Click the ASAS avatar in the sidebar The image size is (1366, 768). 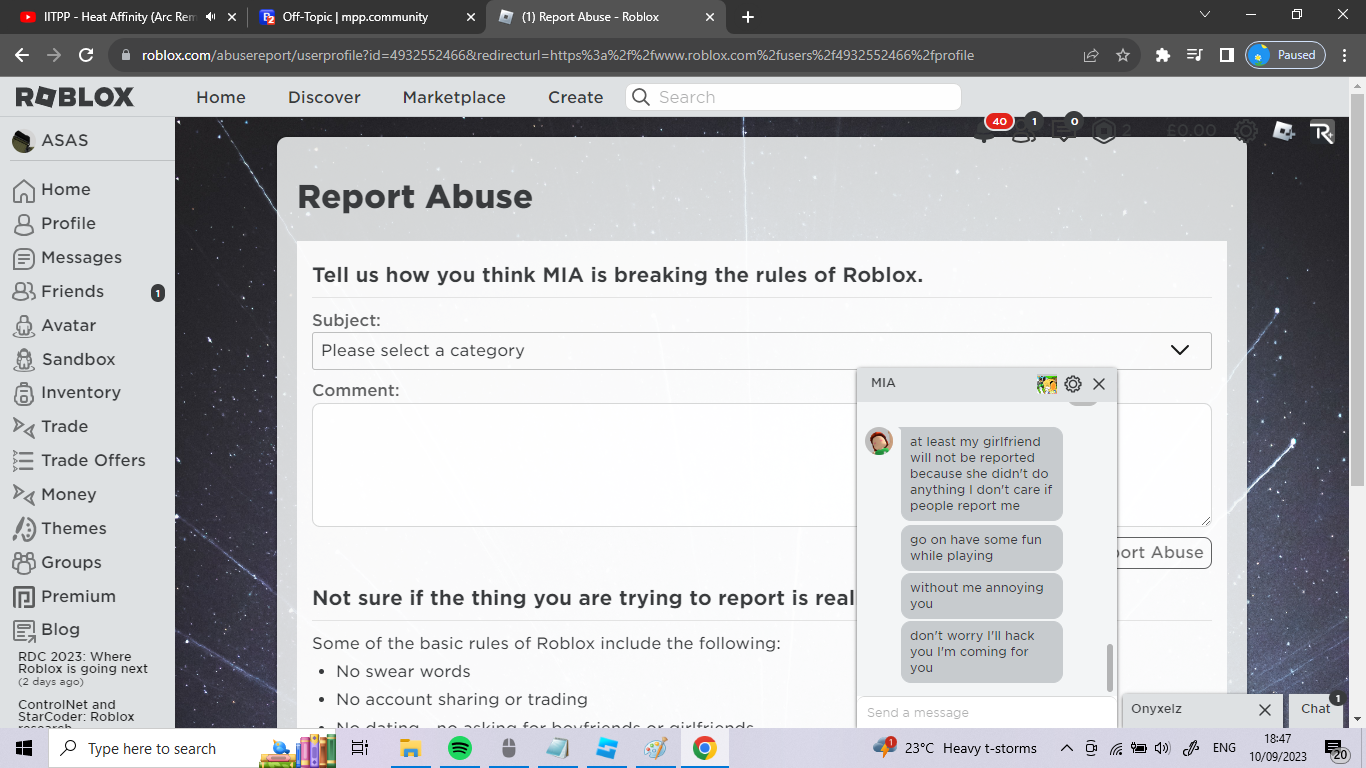point(23,141)
